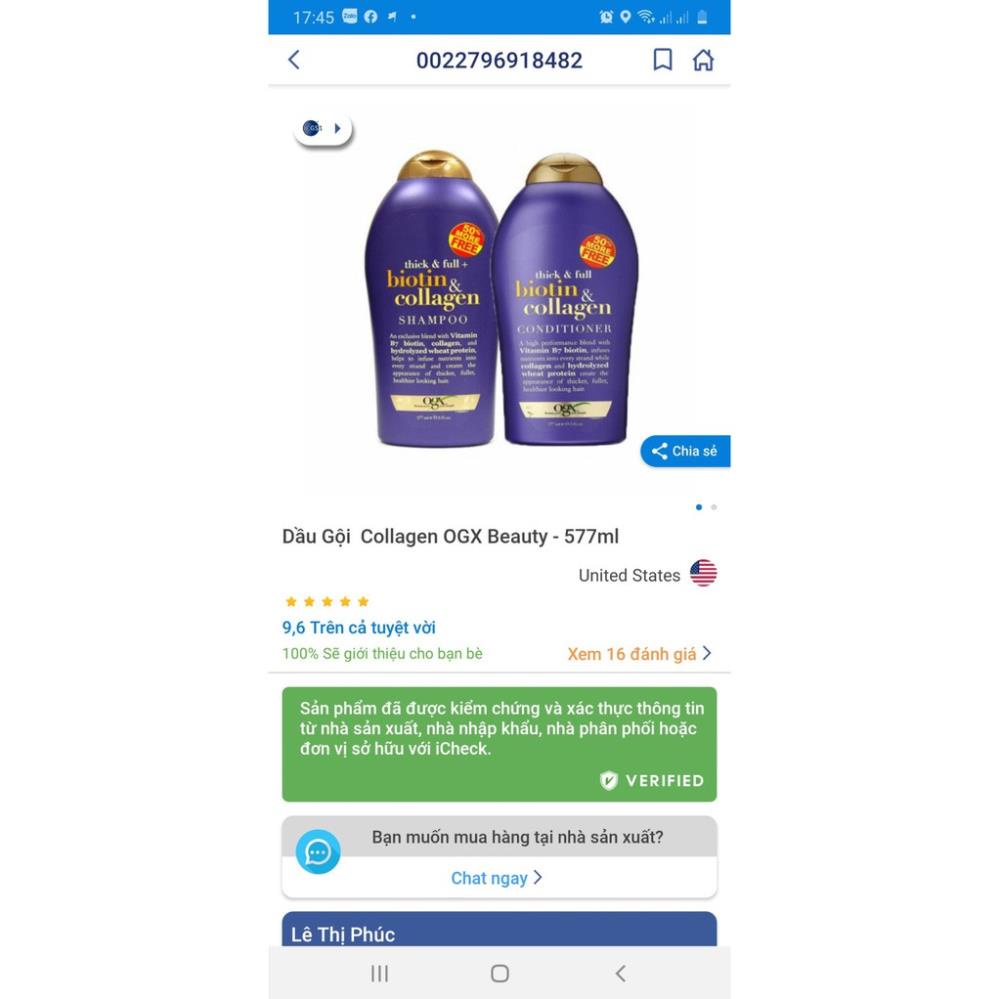Viewport: 999px width, 999px height.
Task: Tap the Android home navigation button
Action: [500, 973]
